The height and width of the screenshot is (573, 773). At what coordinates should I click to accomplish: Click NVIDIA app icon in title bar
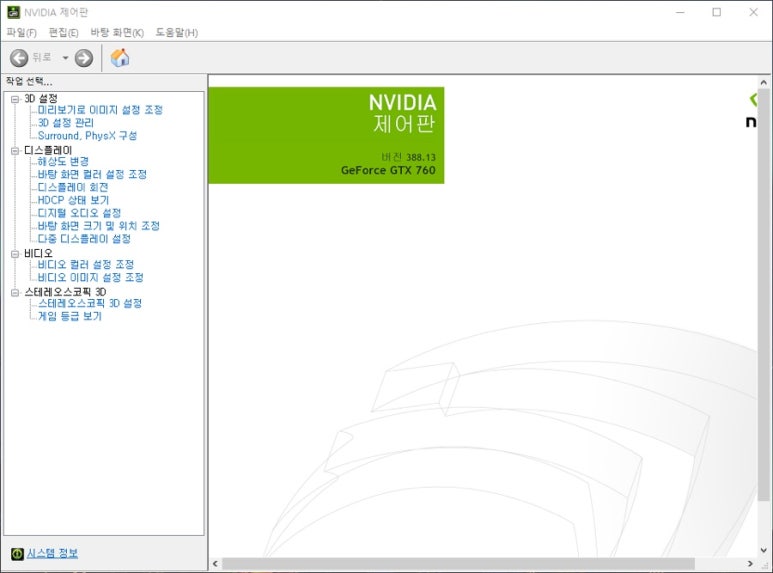[x=13, y=12]
